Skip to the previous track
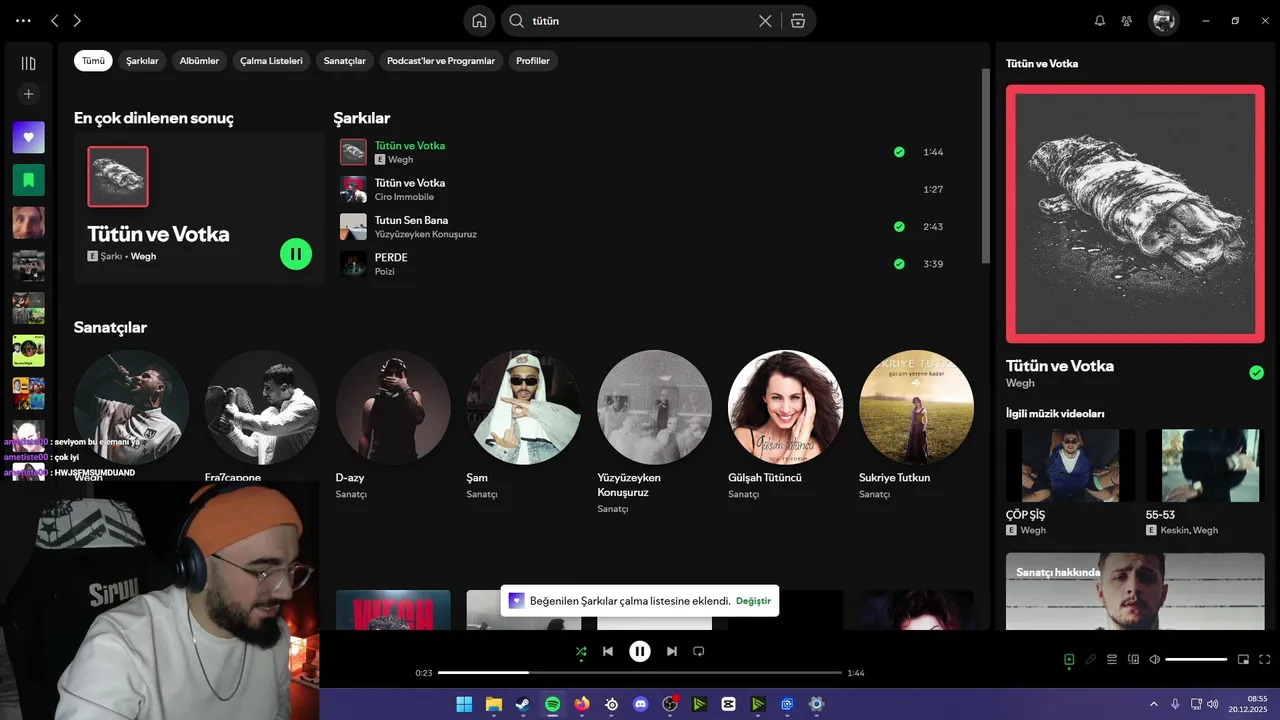Viewport: 1280px width, 720px height. pyautogui.click(x=608, y=651)
